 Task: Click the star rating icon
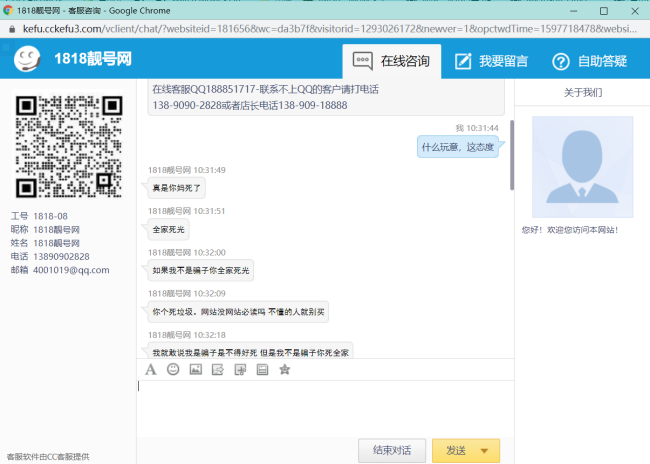[285, 369]
